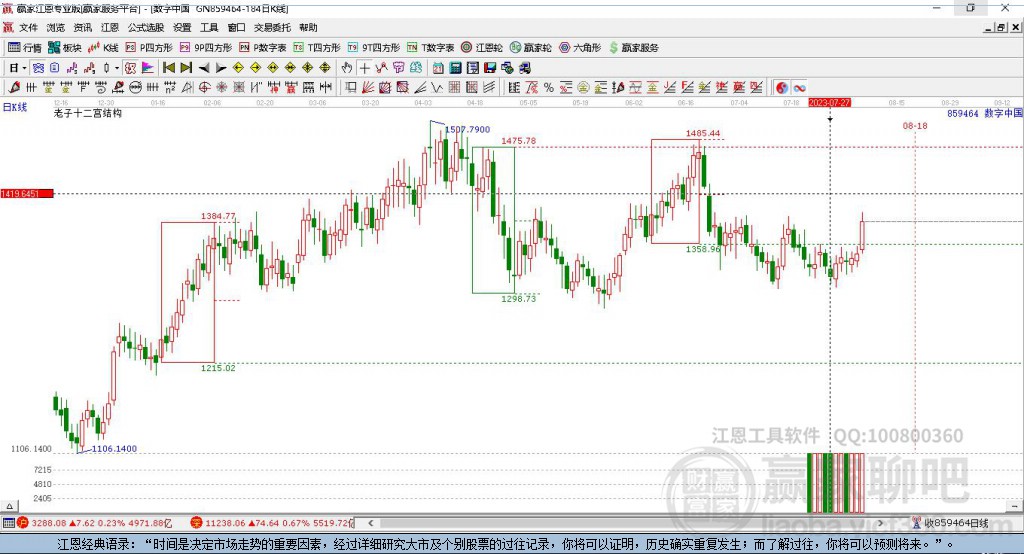Click the 收859464日线 status entry
Screen dimensions: 1024x554
[x=951, y=523]
